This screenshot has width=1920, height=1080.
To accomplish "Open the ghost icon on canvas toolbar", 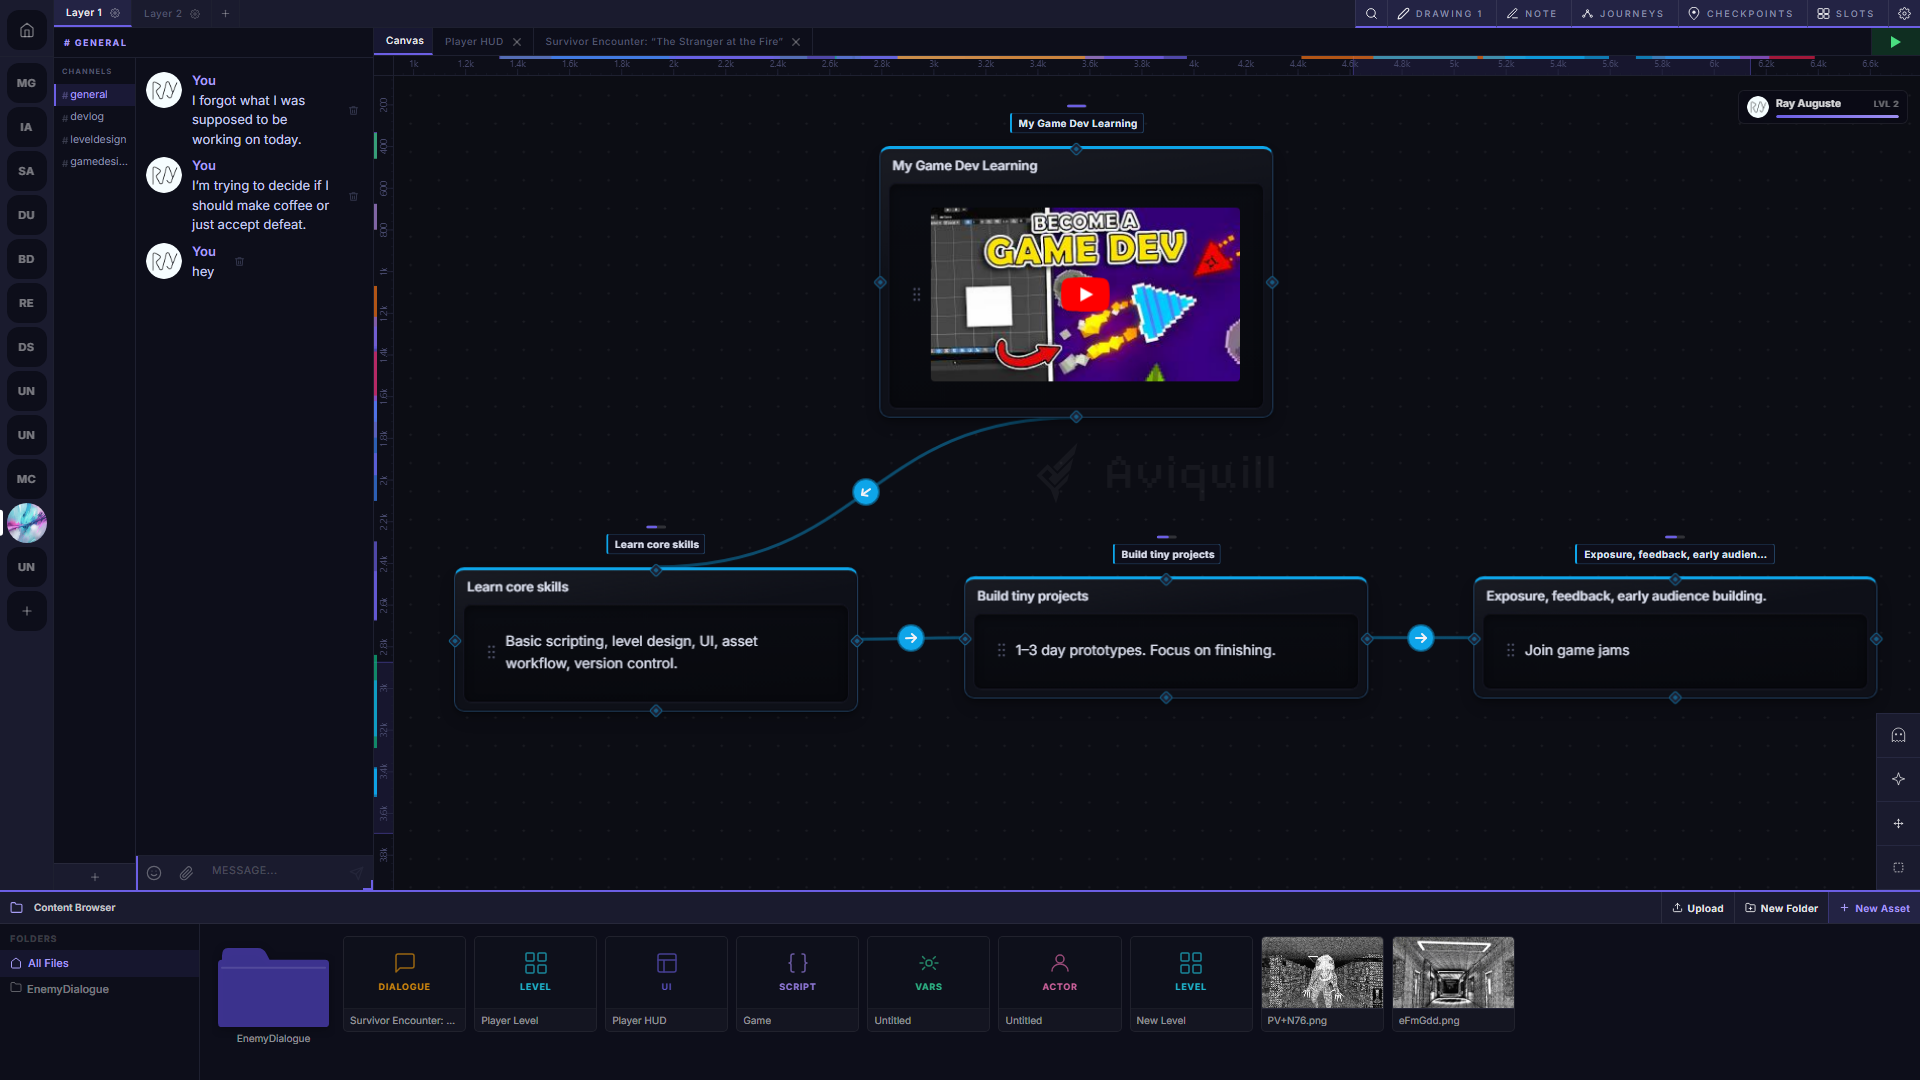I will coord(1898,735).
